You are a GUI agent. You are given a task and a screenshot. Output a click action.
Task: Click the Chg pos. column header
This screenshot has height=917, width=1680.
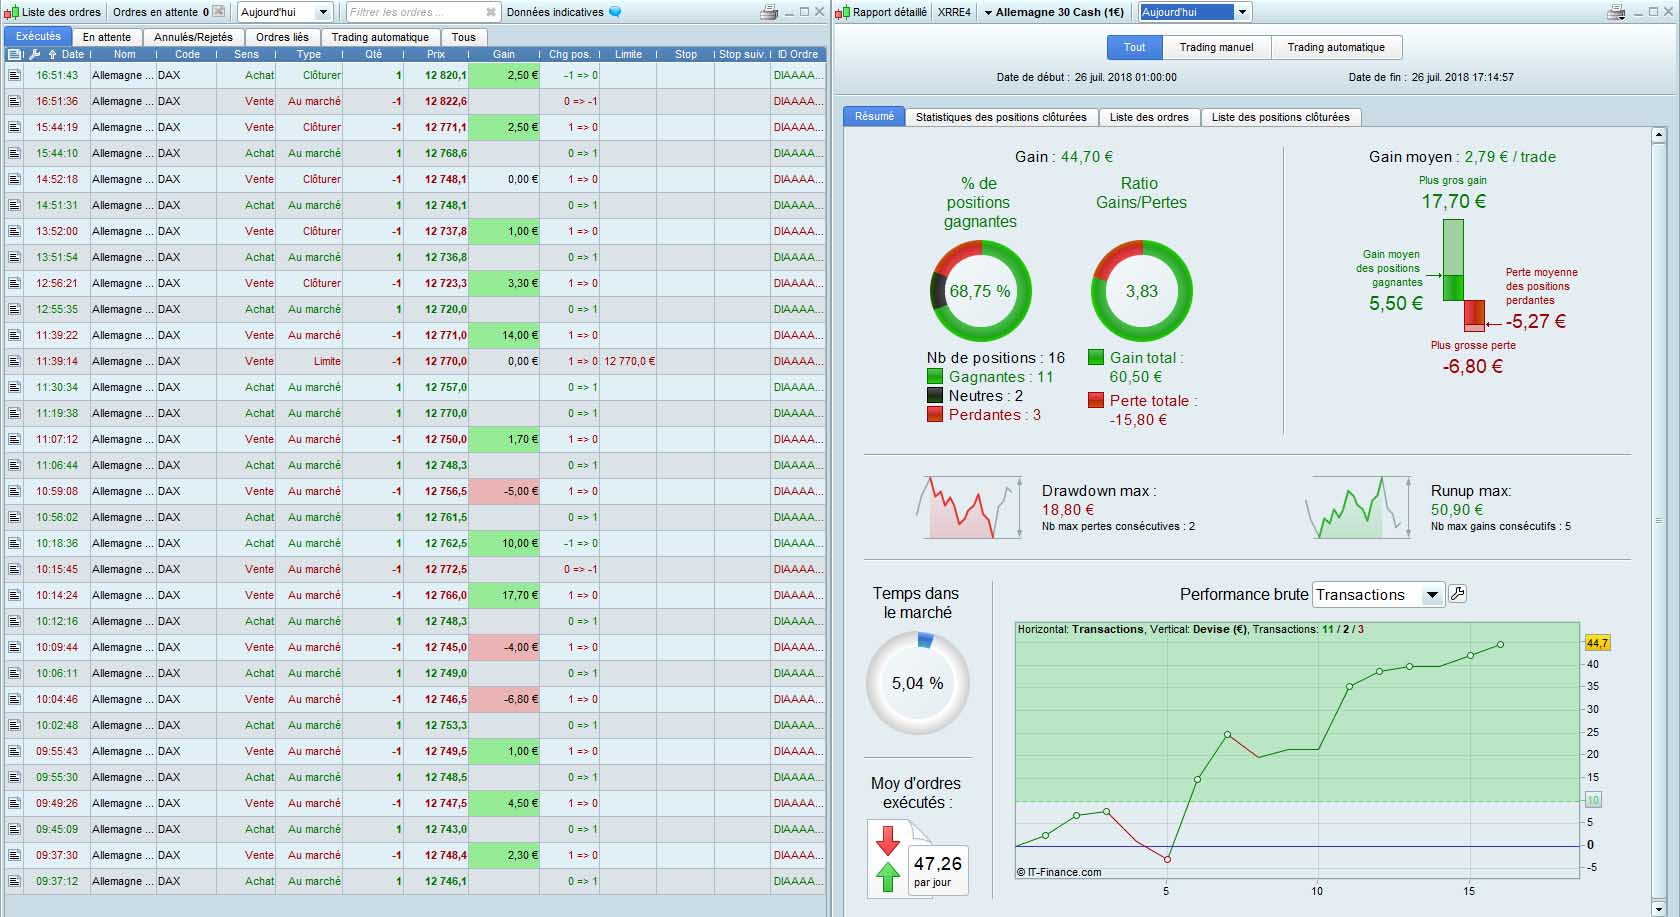570,54
